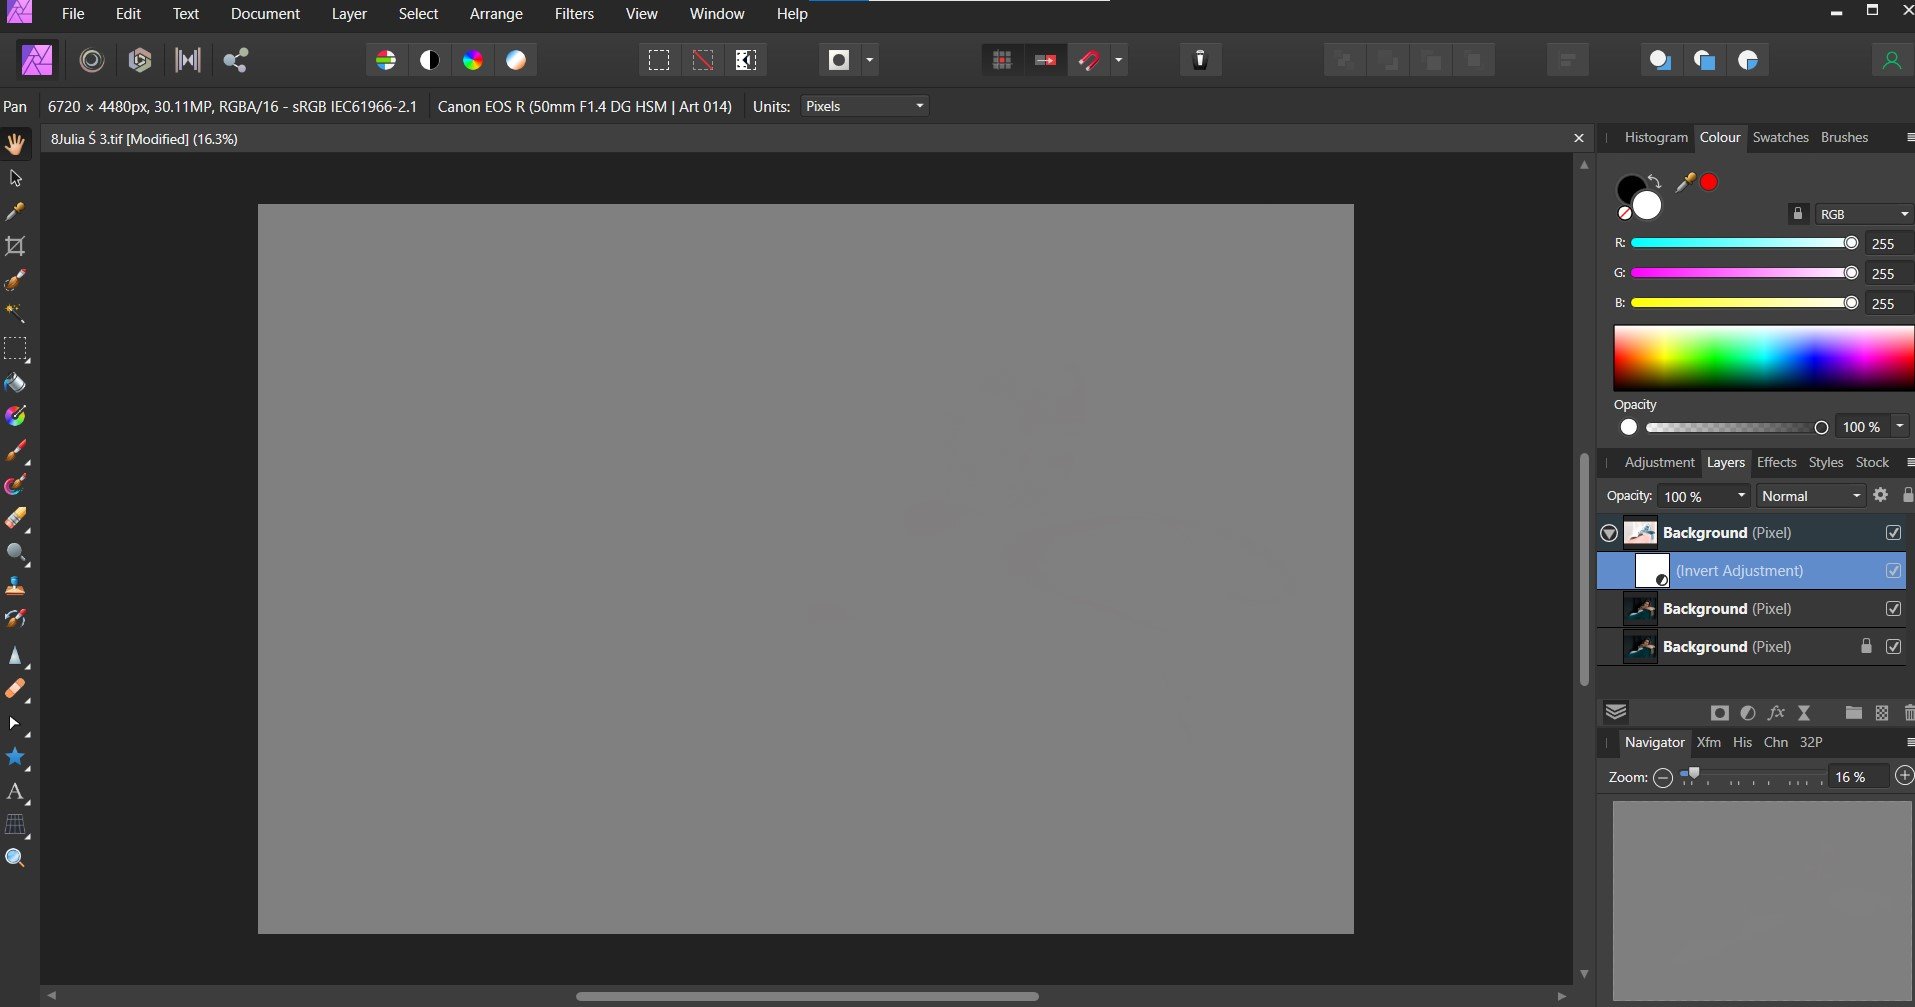Click the Auto White Balance toolbar icon
Image resolution: width=1915 pixels, height=1007 pixels.
[x=516, y=60]
